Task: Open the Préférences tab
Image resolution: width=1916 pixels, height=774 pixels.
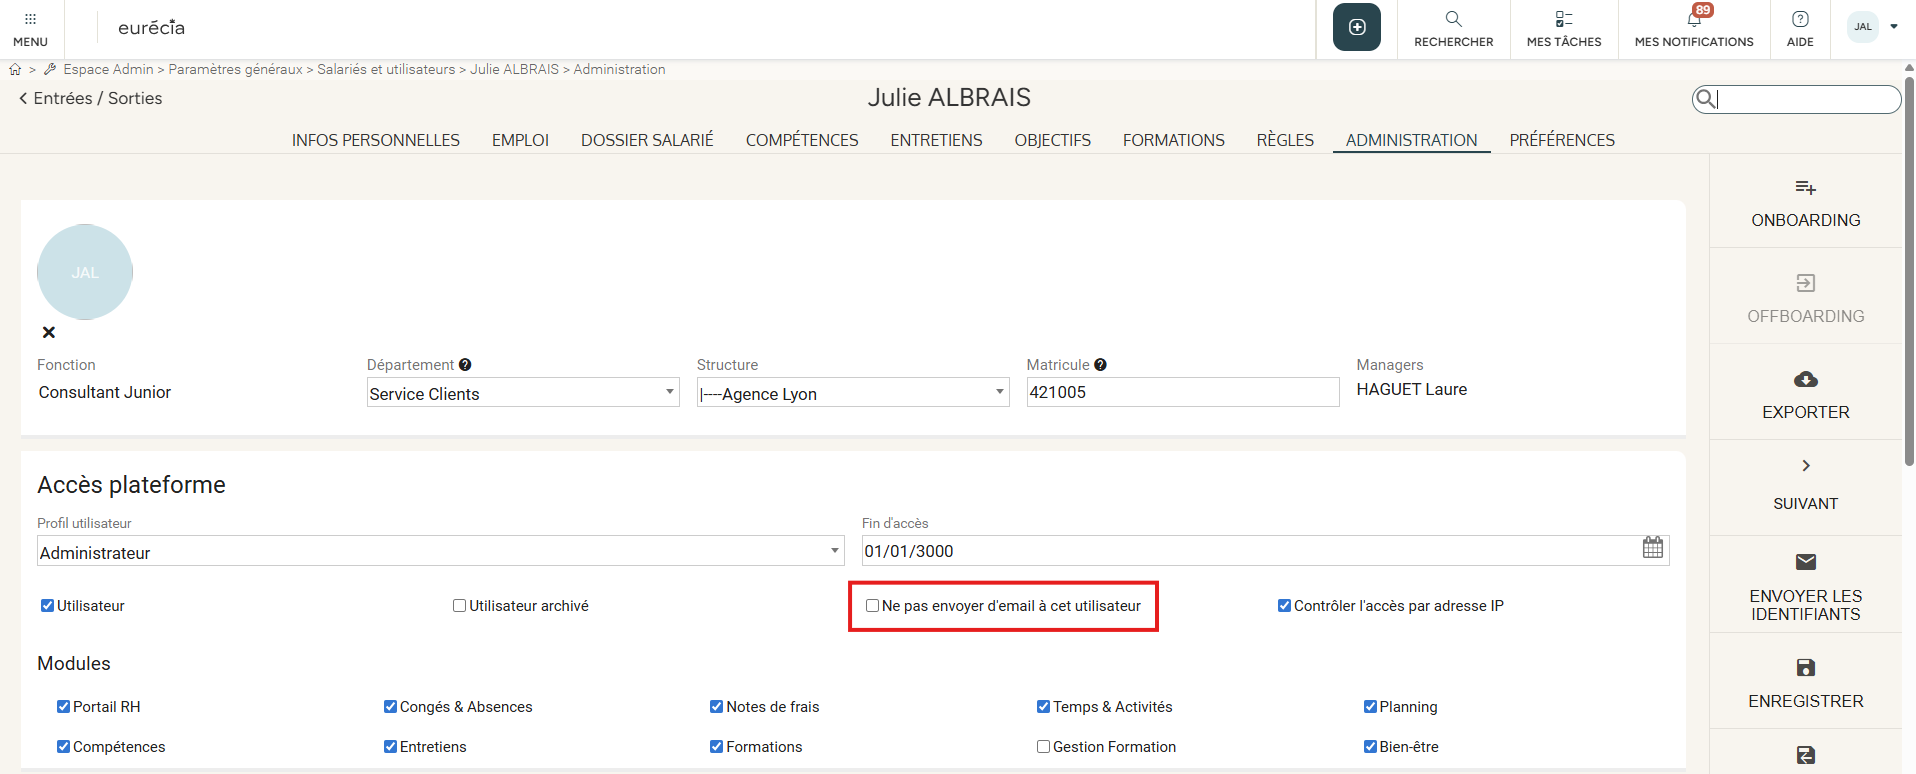Action: point(1561,140)
